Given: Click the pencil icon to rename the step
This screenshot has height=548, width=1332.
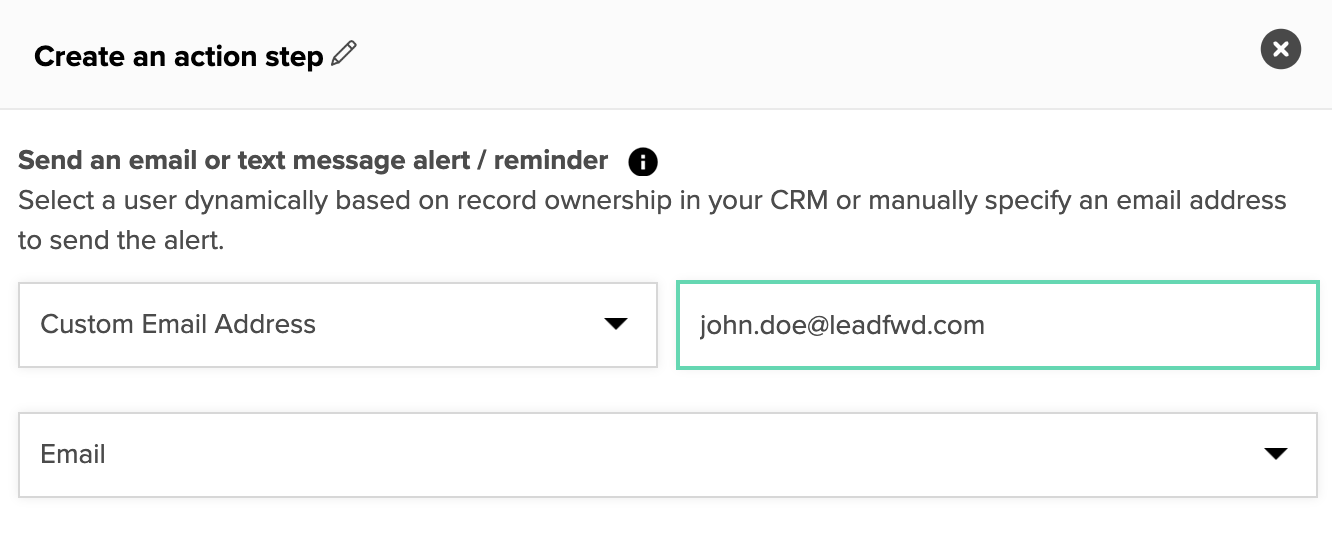Looking at the screenshot, I should pyautogui.click(x=344, y=54).
